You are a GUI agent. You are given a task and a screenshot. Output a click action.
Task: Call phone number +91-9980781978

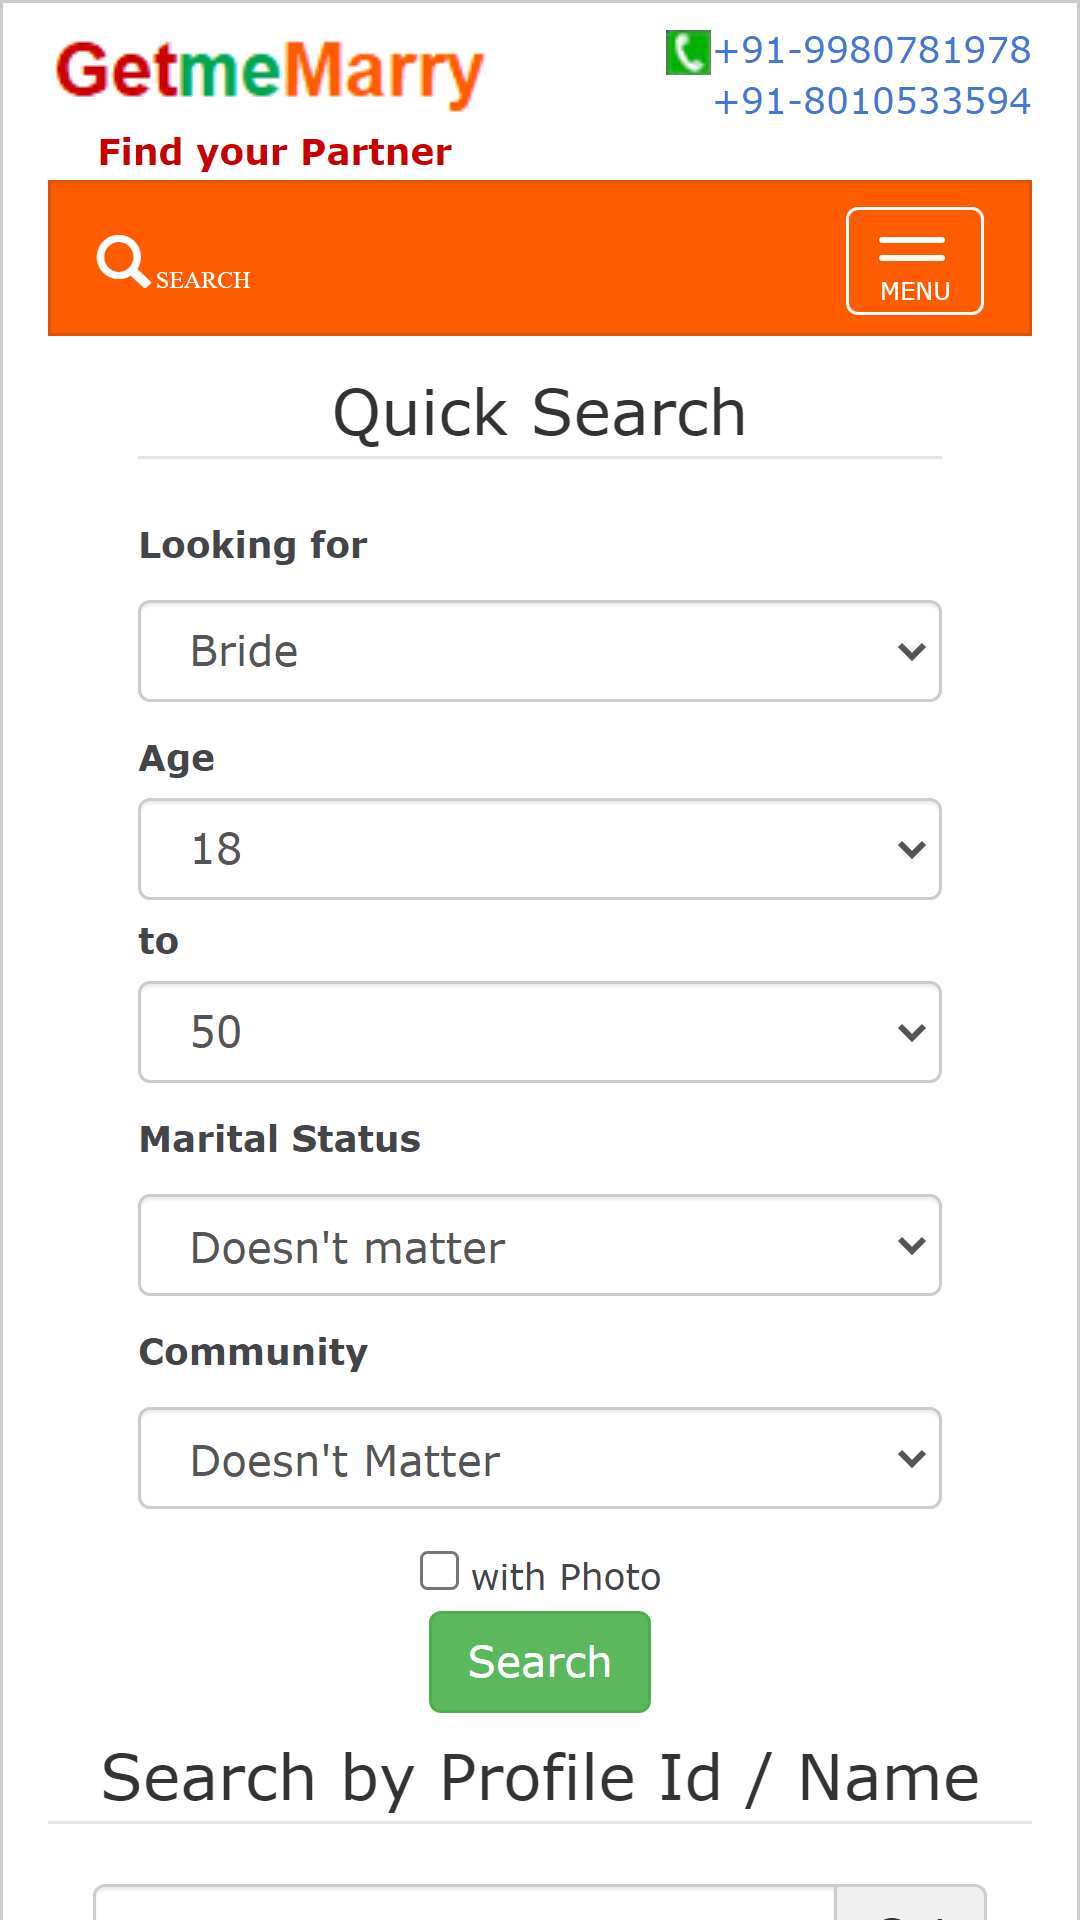point(872,50)
